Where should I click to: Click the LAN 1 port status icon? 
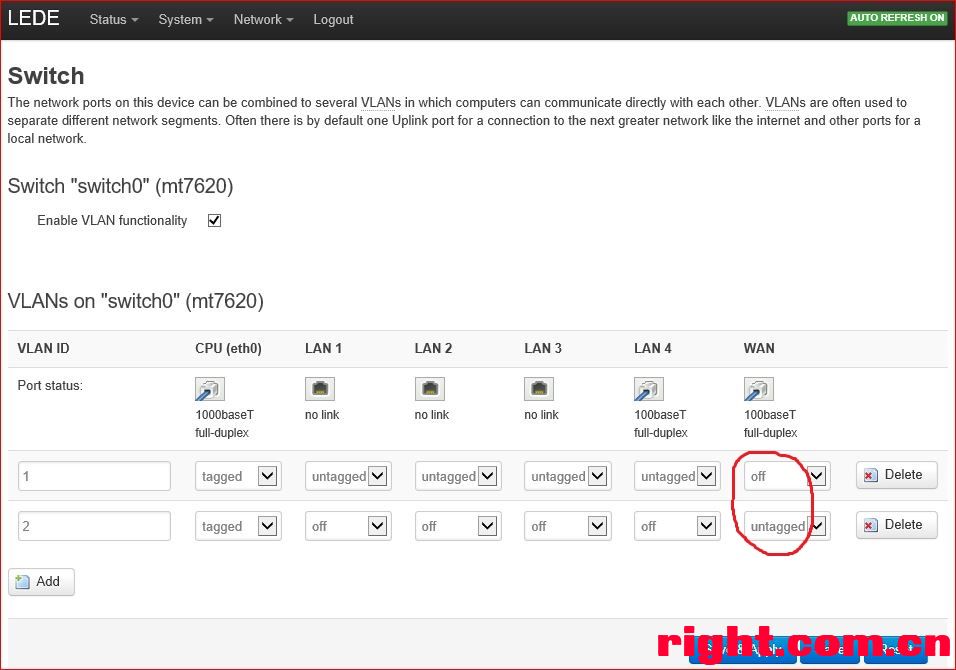coord(320,390)
